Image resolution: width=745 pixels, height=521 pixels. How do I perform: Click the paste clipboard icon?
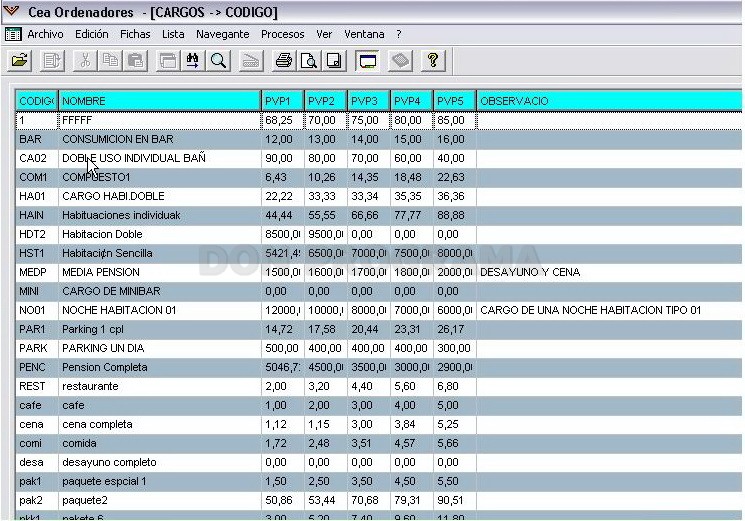(x=135, y=61)
